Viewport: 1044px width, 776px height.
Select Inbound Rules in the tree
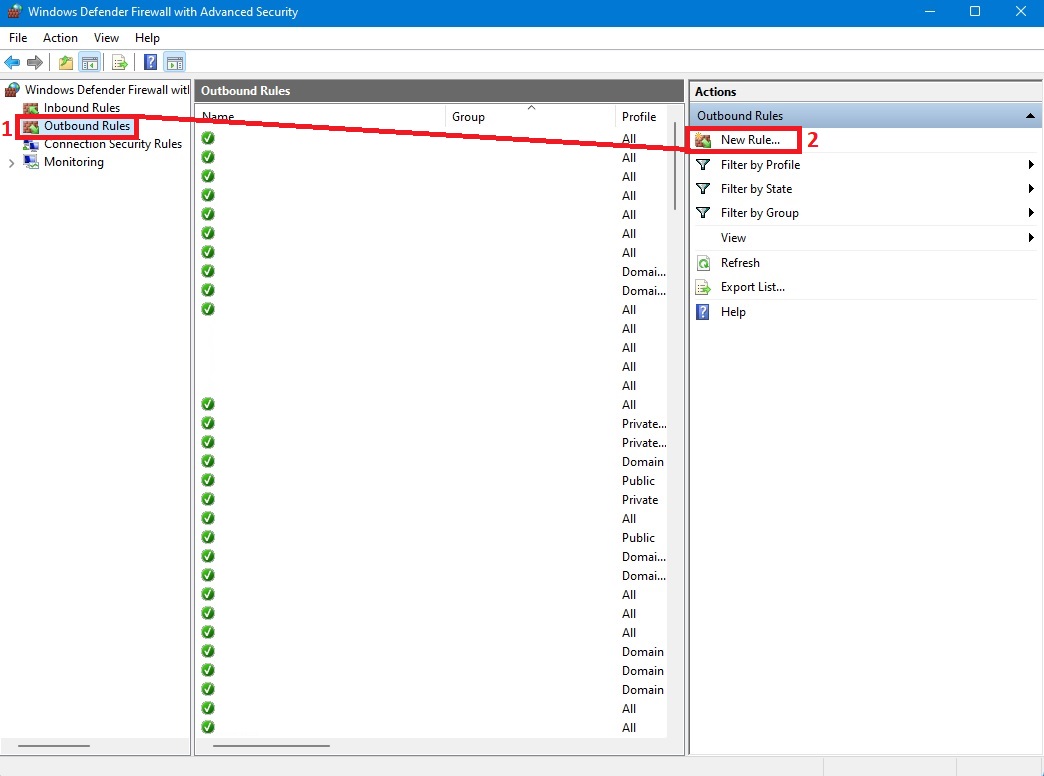tap(81, 108)
